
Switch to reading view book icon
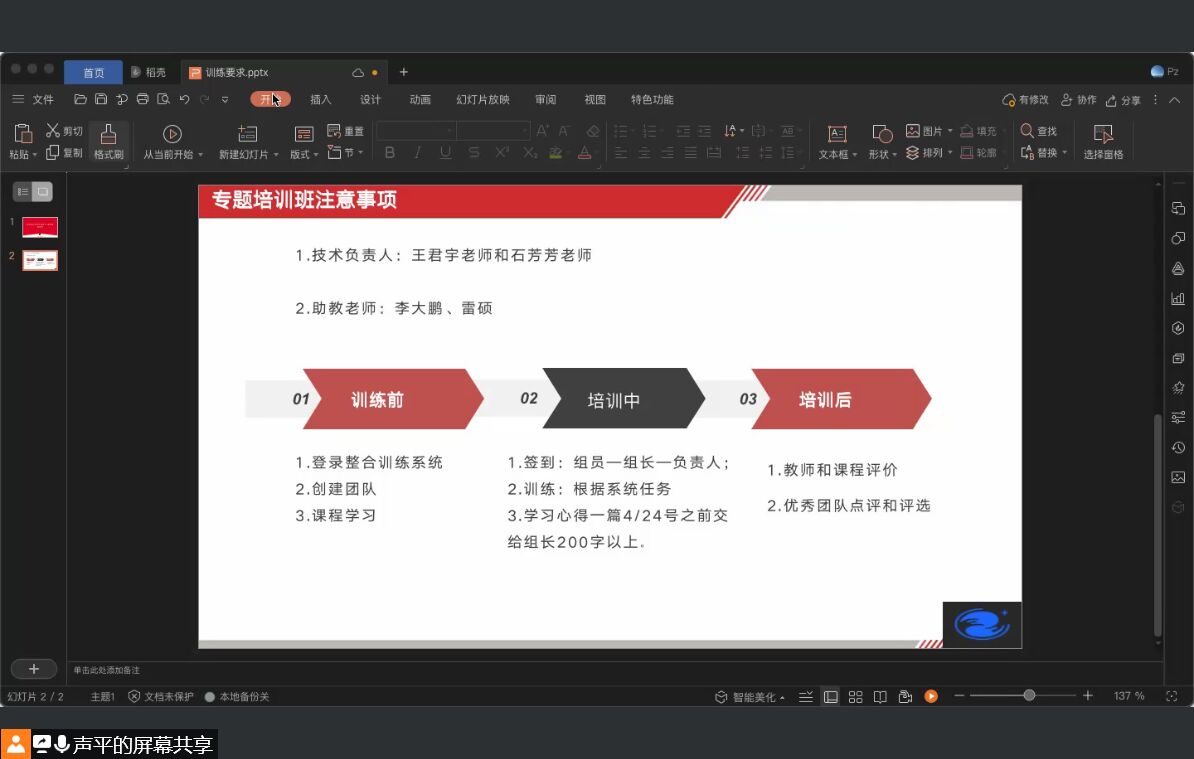coord(880,697)
